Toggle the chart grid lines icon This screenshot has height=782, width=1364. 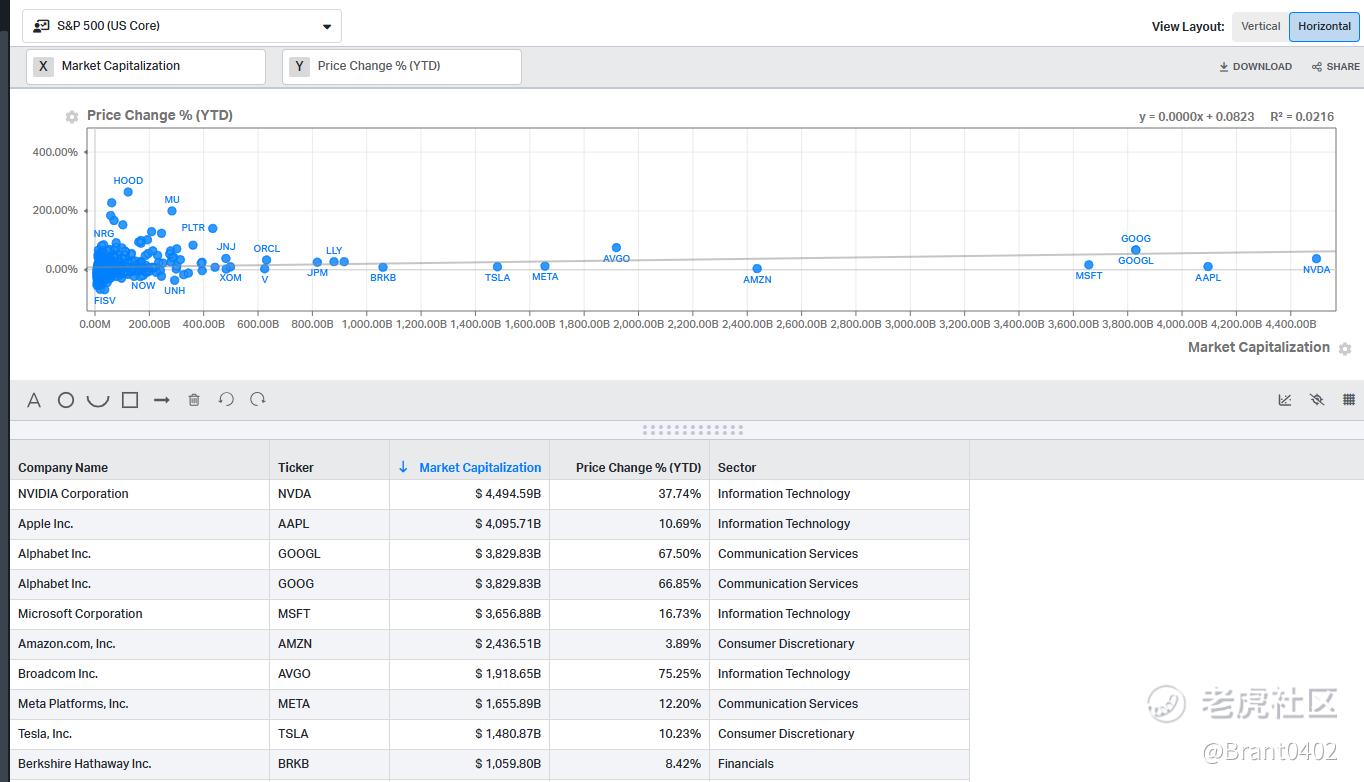click(x=1349, y=400)
